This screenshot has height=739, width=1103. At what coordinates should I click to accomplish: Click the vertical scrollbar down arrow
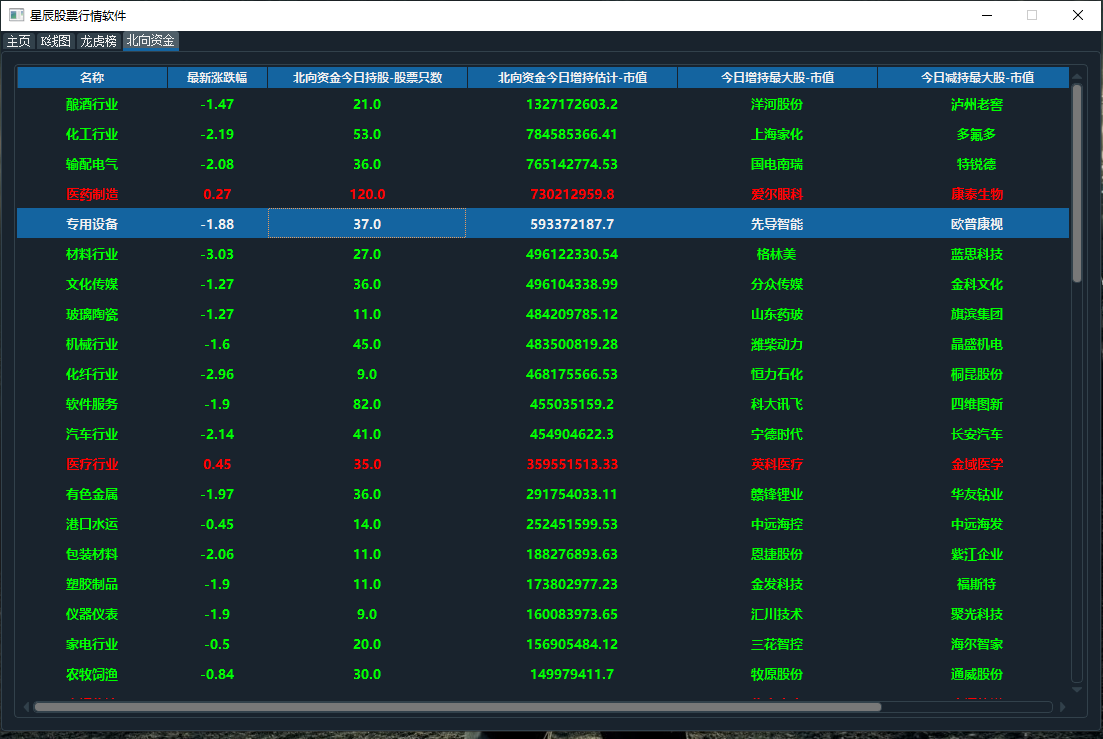(x=1076, y=689)
